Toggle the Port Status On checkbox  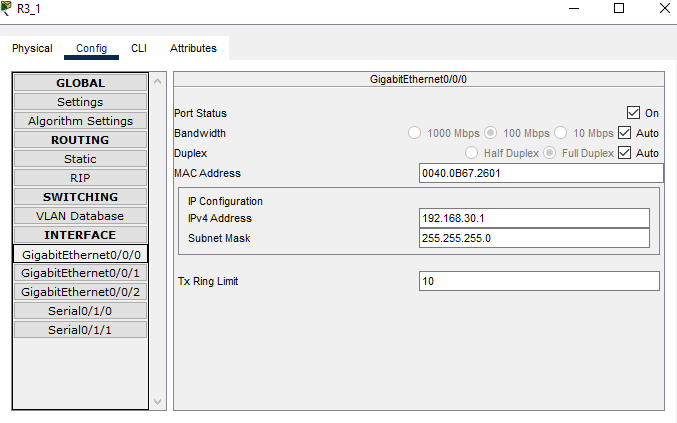point(633,113)
